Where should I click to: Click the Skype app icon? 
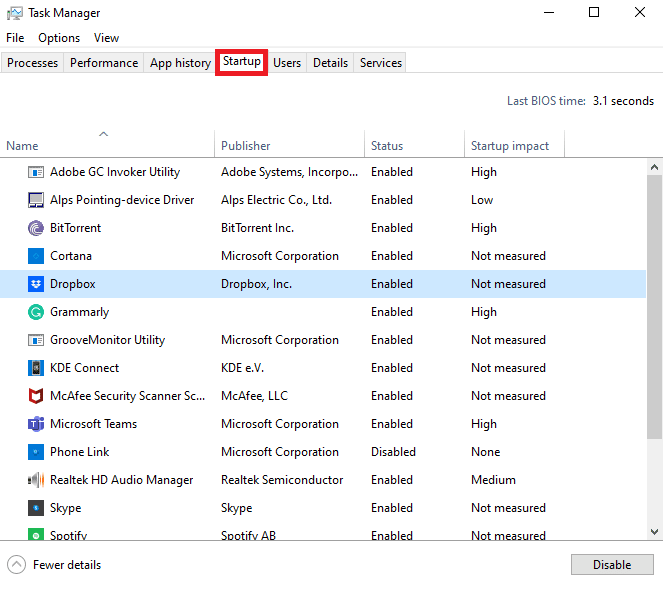pos(36,508)
